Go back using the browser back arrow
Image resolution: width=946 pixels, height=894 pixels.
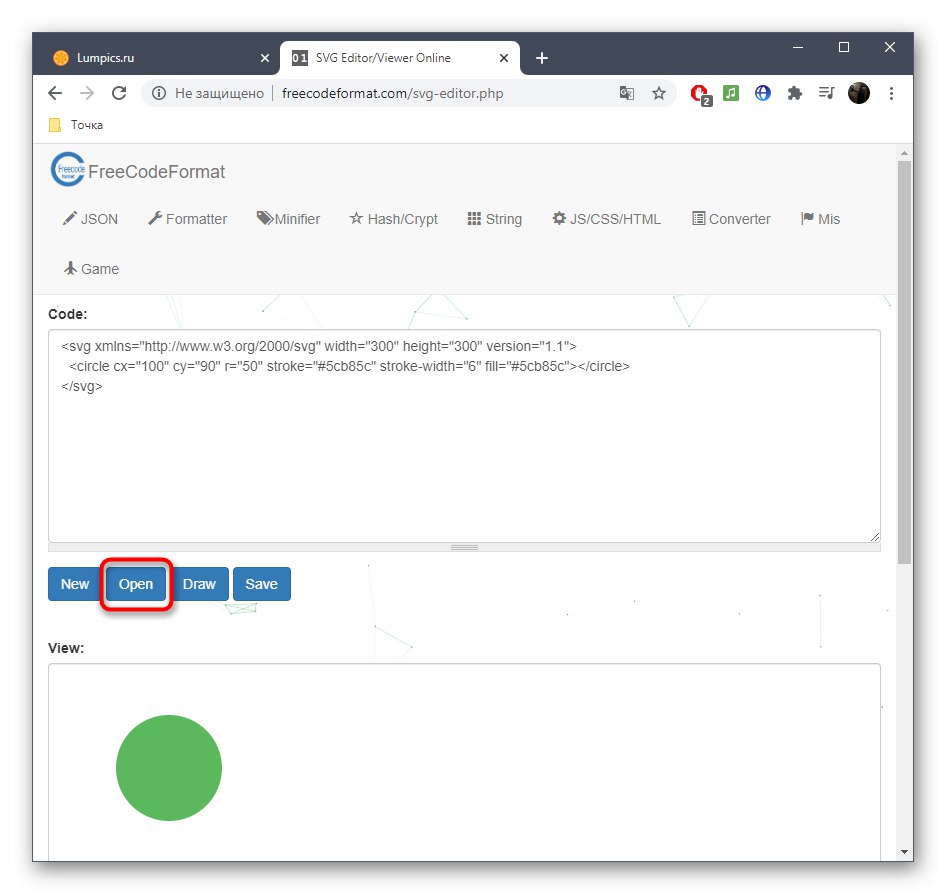[55, 93]
